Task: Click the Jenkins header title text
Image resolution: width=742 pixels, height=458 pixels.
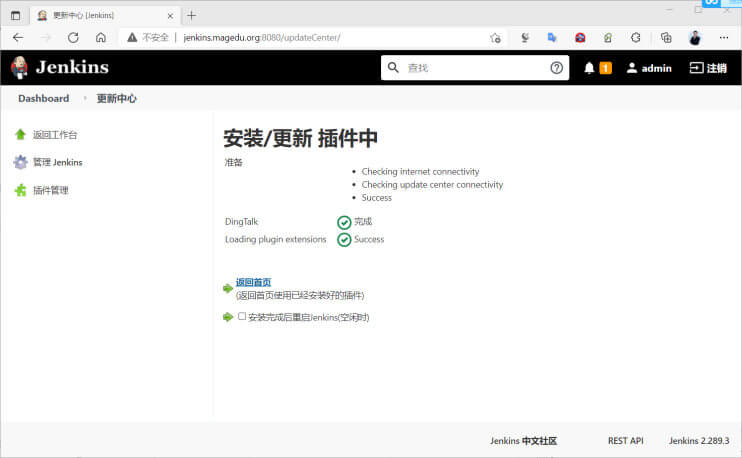Action: (x=72, y=67)
